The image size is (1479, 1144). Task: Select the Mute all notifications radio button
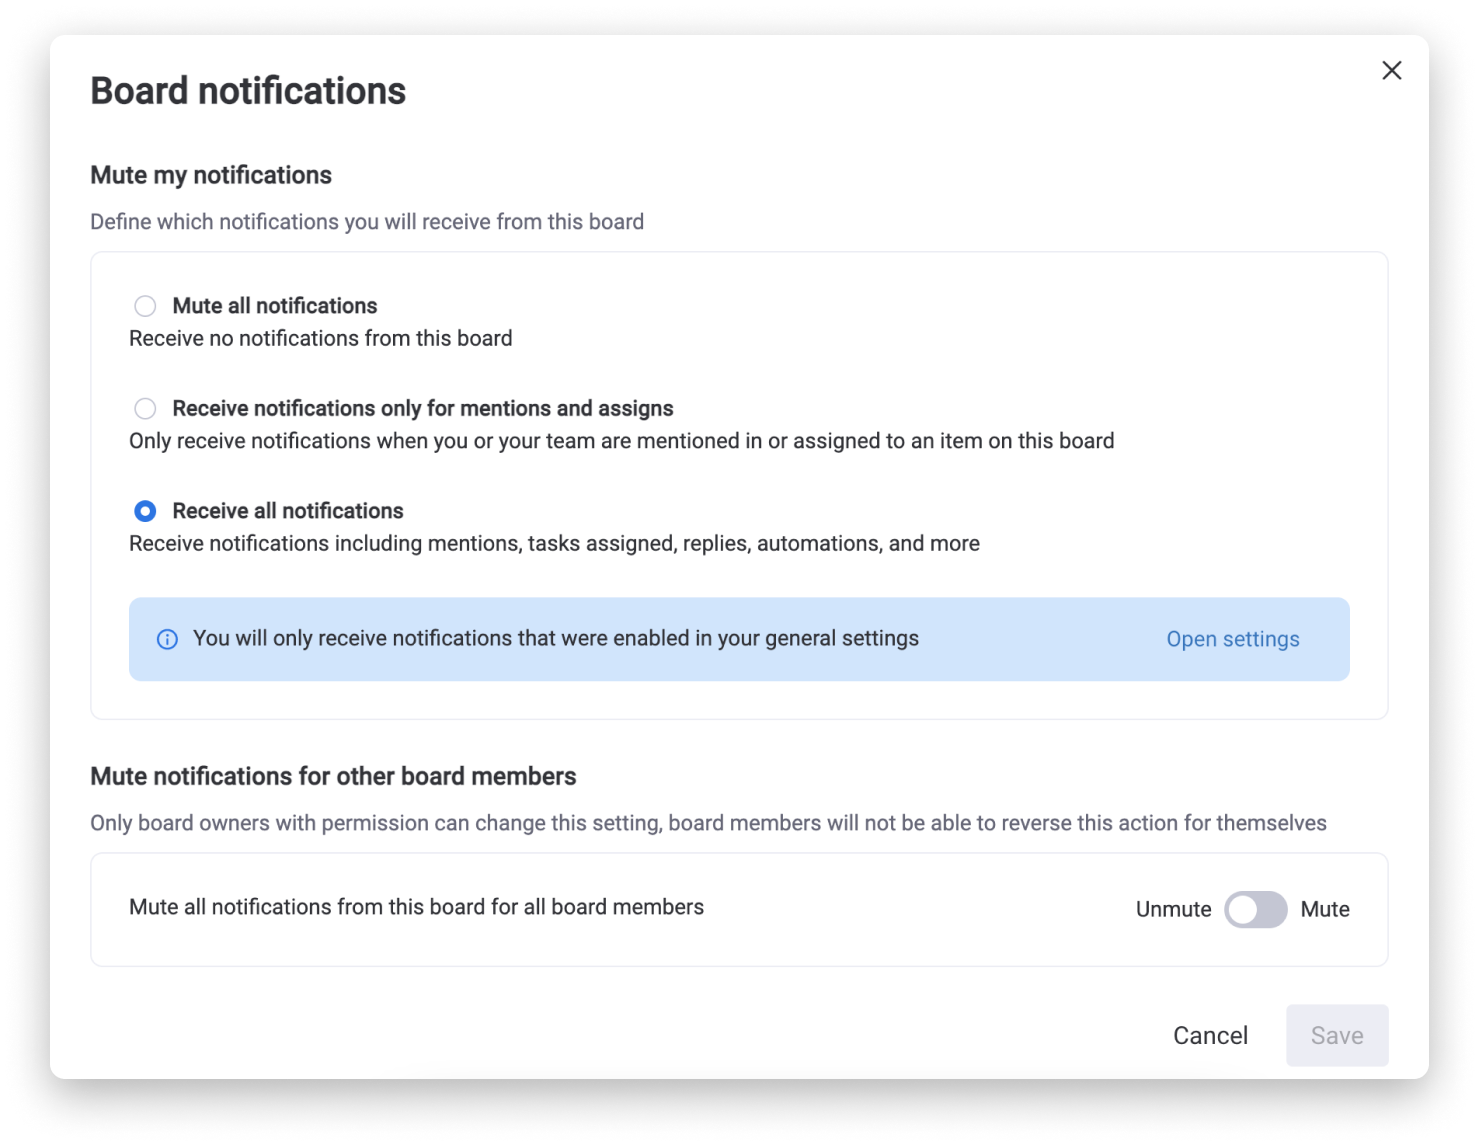(145, 306)
